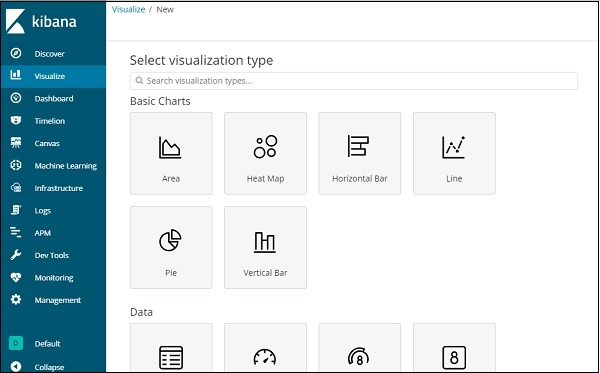
Task: Click the Visualize label in sidebar
Action: pyautogui.click(x=49, y=76)
